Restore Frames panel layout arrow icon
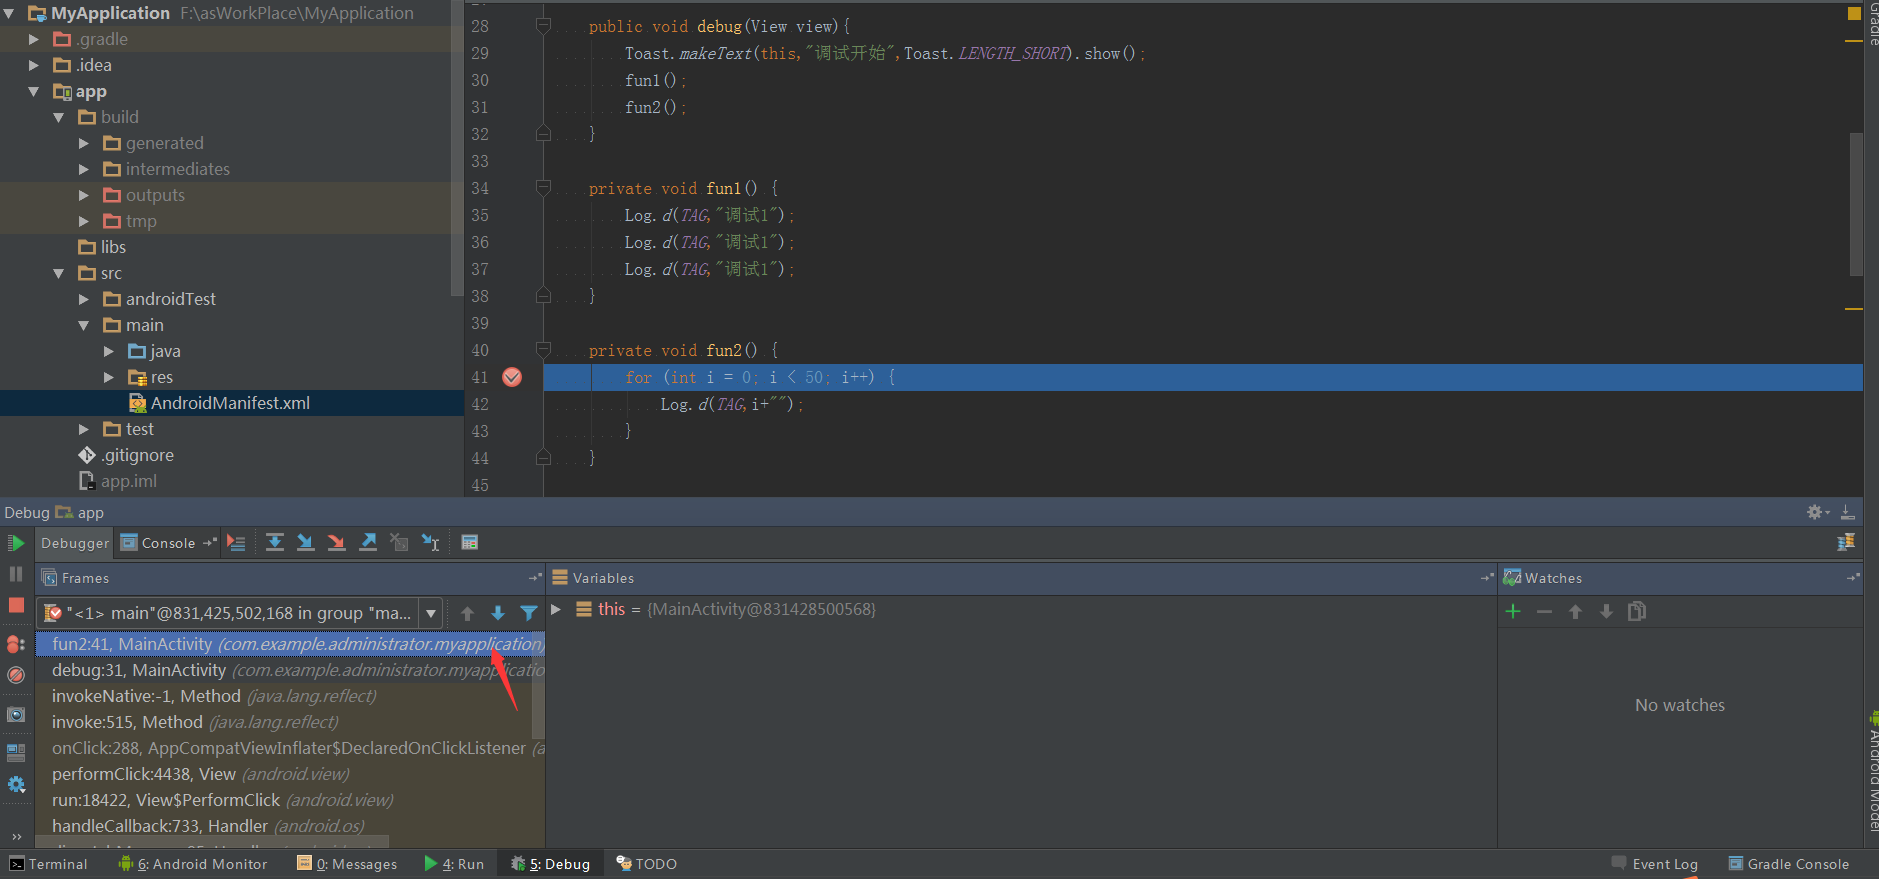Image resolution: width=1879 pixels, height=879 pixels. [535, 578]
